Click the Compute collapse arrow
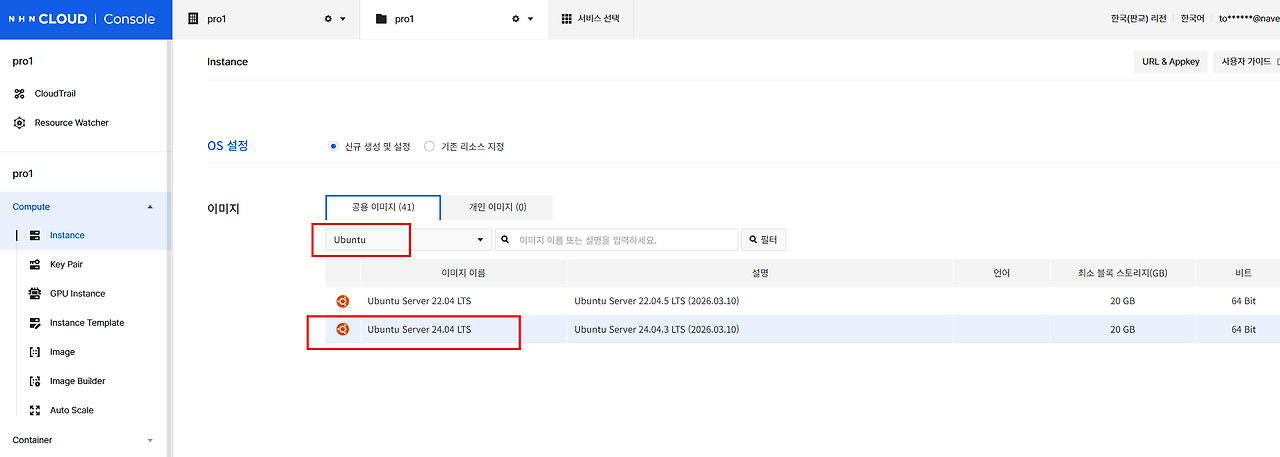The image size is (1280, 457). click(150, 207)
